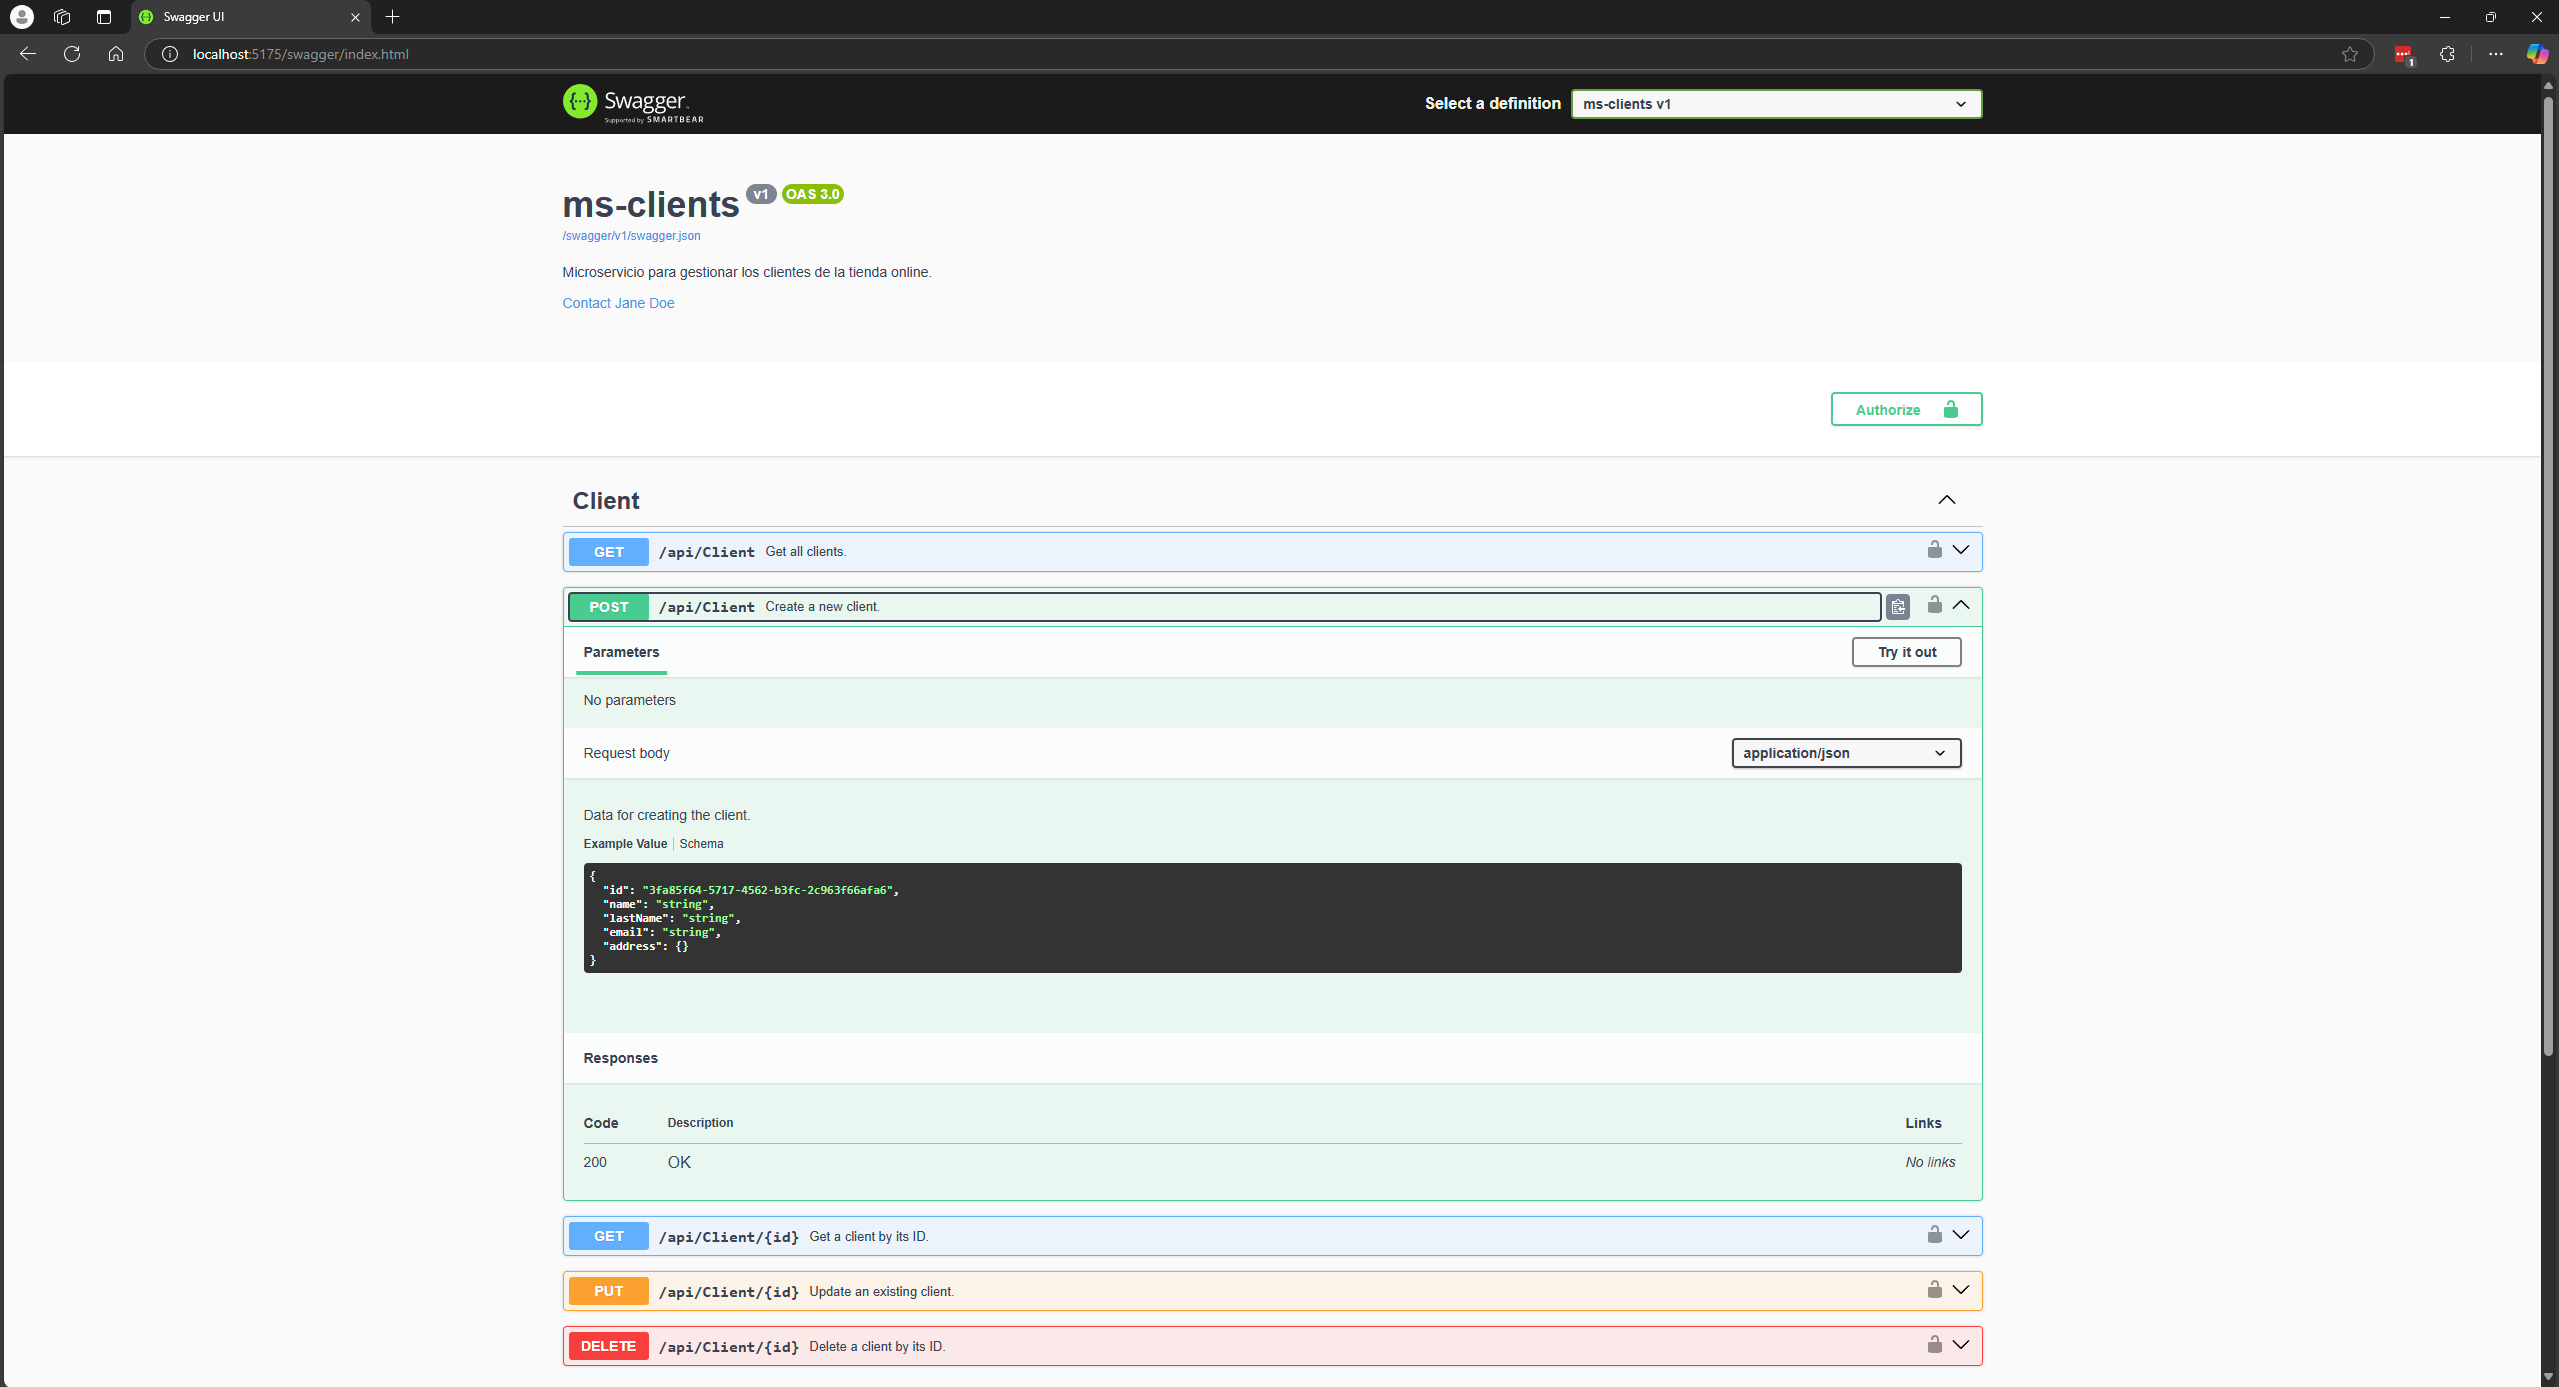Click the 'No parameters' text
The image size is (2559, 1387).
(629, 700)
